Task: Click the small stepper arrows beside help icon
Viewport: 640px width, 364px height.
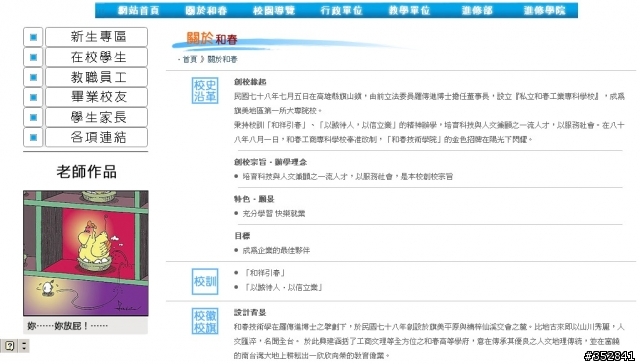Action: pos(24,346)
